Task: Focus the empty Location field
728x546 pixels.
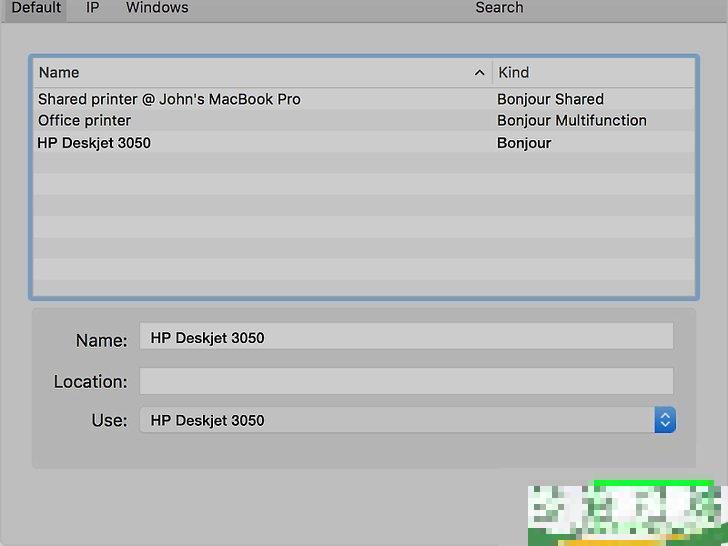Action: click(405, 381)
